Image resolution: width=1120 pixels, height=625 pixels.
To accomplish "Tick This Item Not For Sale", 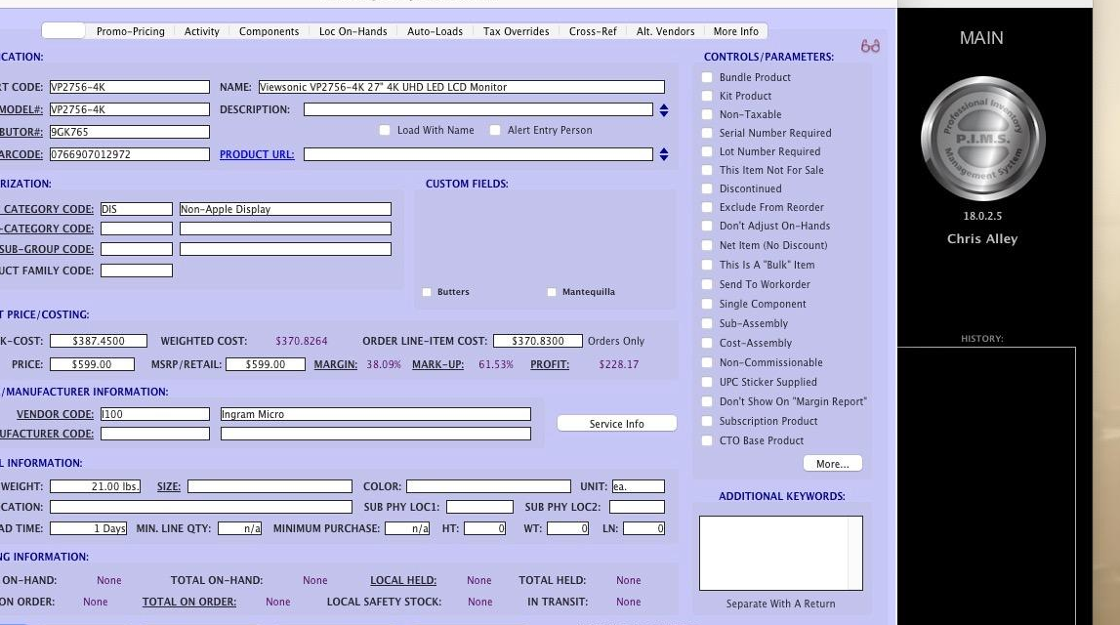I will click(x=707, y=170).
